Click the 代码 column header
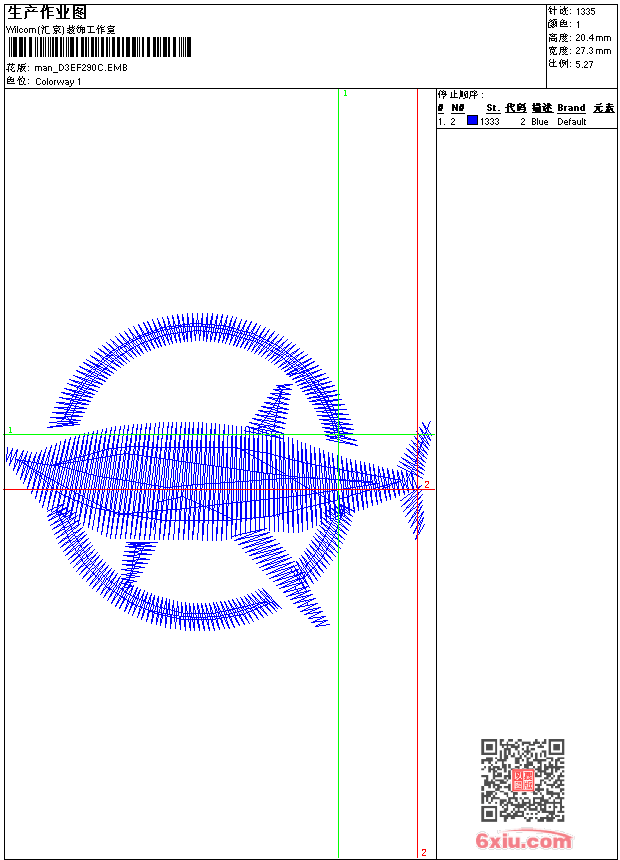This screenshot has height=860, width=620. [x=516, y=108]
